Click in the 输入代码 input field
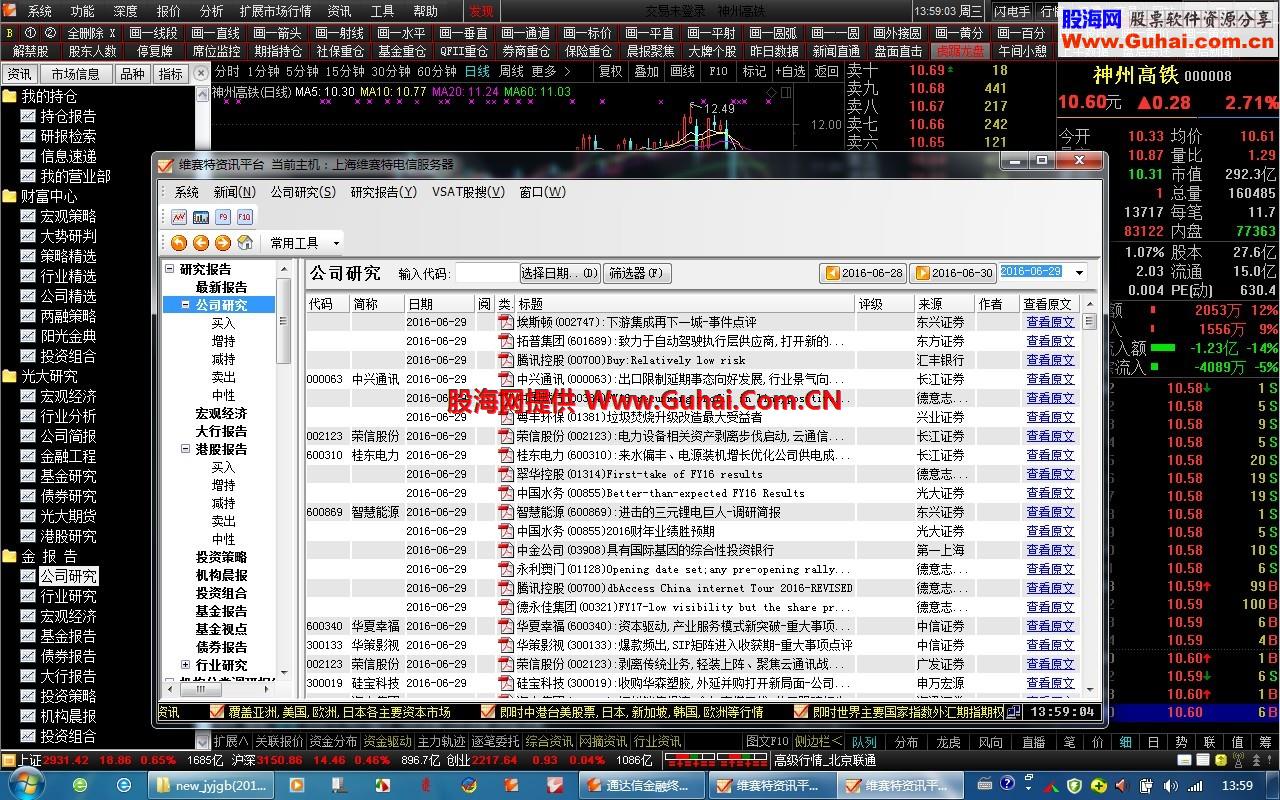 [x=486, y=273]
